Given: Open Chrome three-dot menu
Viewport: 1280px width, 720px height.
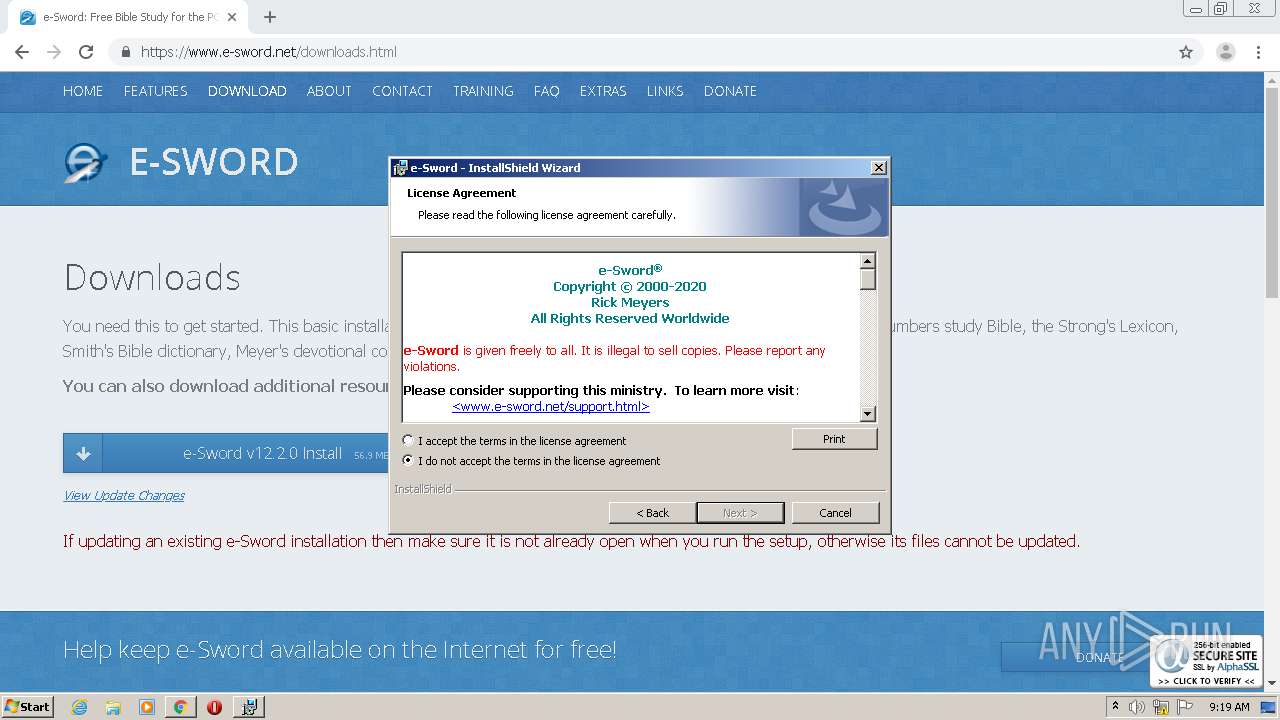Looking at the screenshot, I should (1258, 52).
